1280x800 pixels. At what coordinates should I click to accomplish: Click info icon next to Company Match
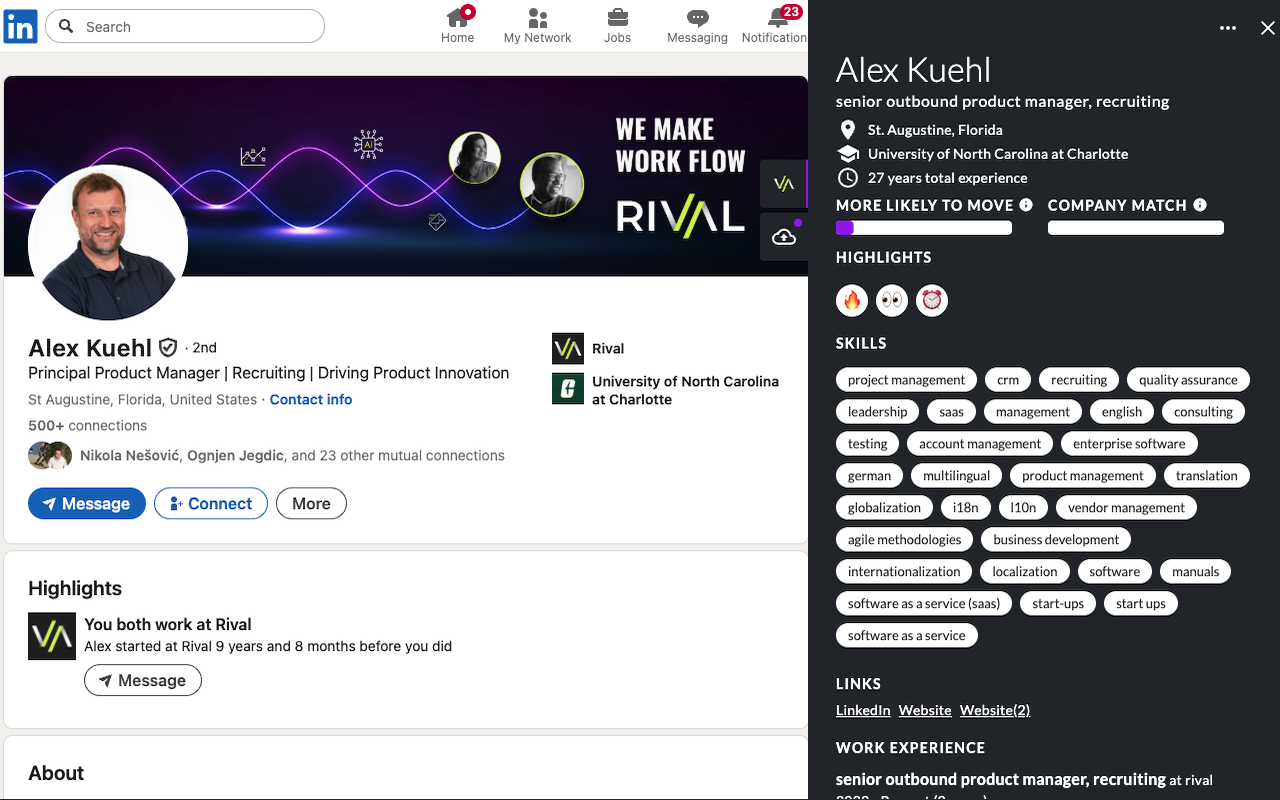pos(1200,205)
